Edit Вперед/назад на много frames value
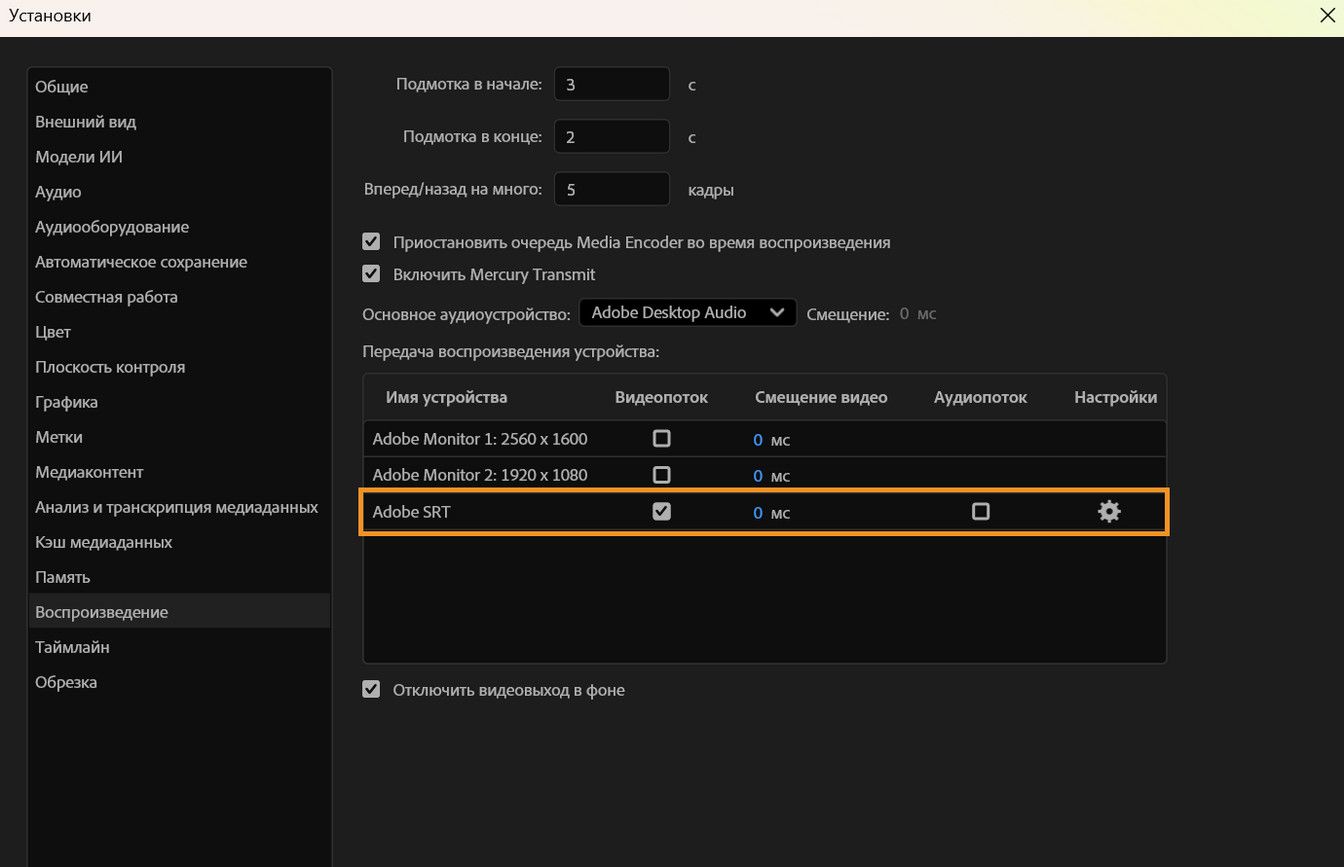The image size is (1344, 867). tap(611, 188)
